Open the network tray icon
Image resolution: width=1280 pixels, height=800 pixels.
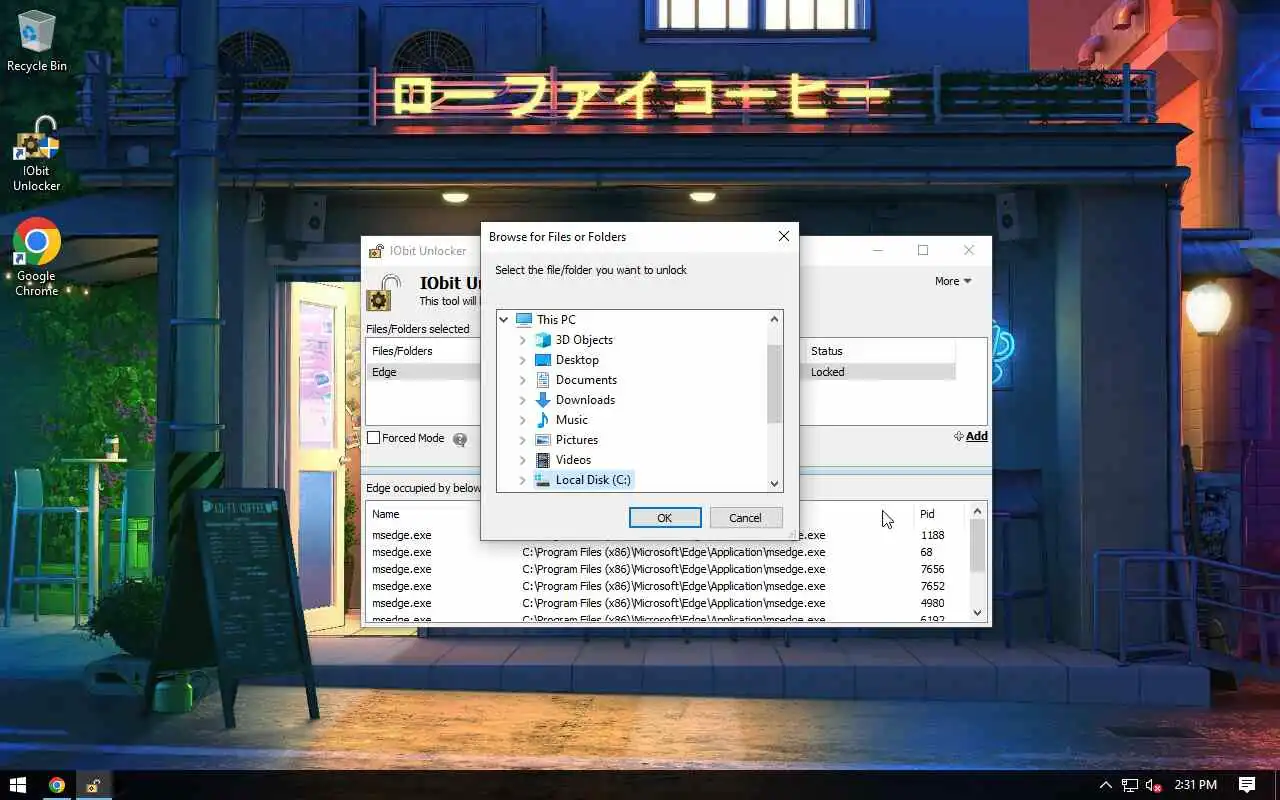tap(1130, 785)
